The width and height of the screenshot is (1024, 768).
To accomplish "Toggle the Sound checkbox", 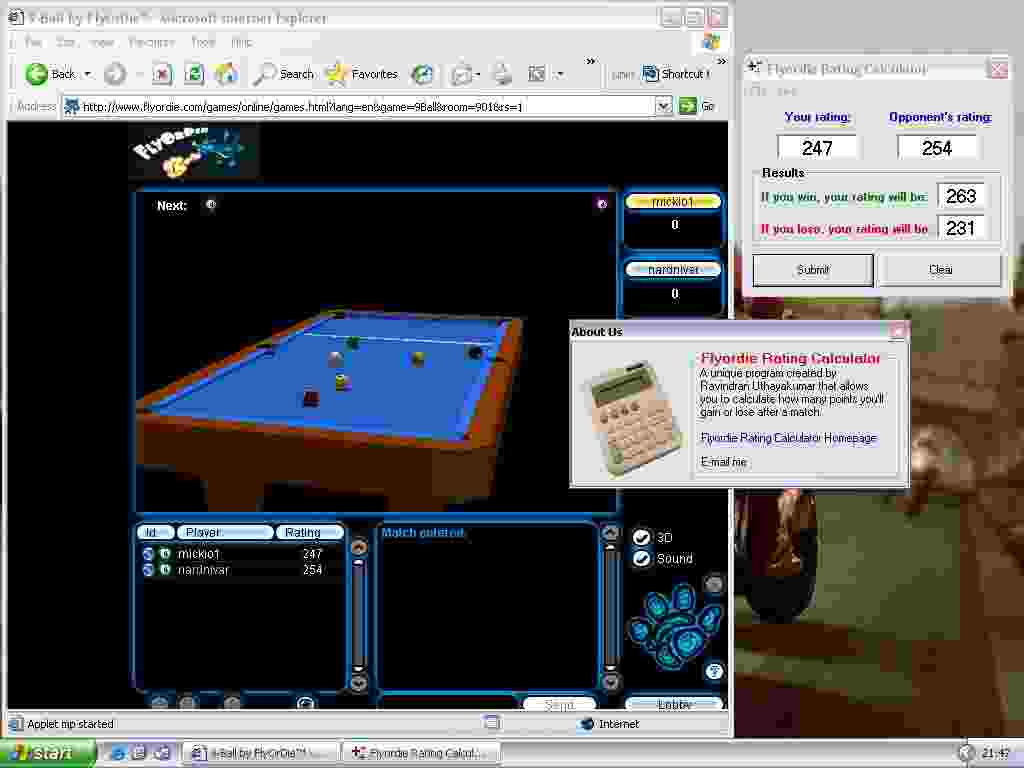I will click(641, 559).
